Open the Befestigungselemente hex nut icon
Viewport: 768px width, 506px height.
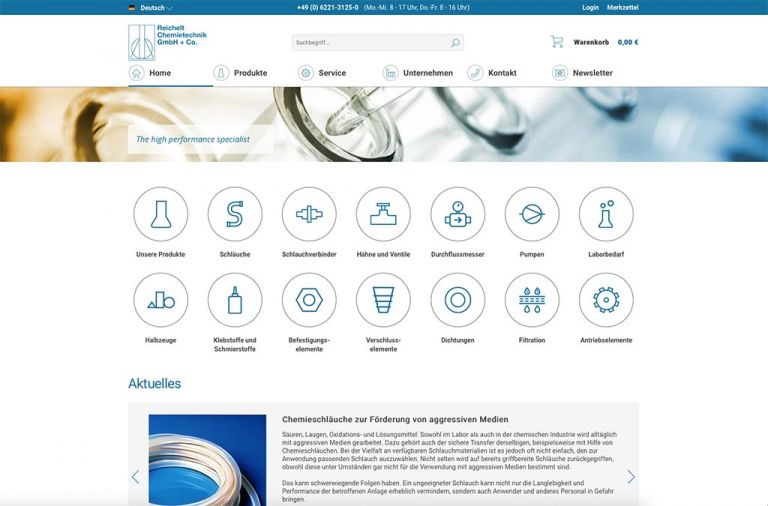coord(309,300)
